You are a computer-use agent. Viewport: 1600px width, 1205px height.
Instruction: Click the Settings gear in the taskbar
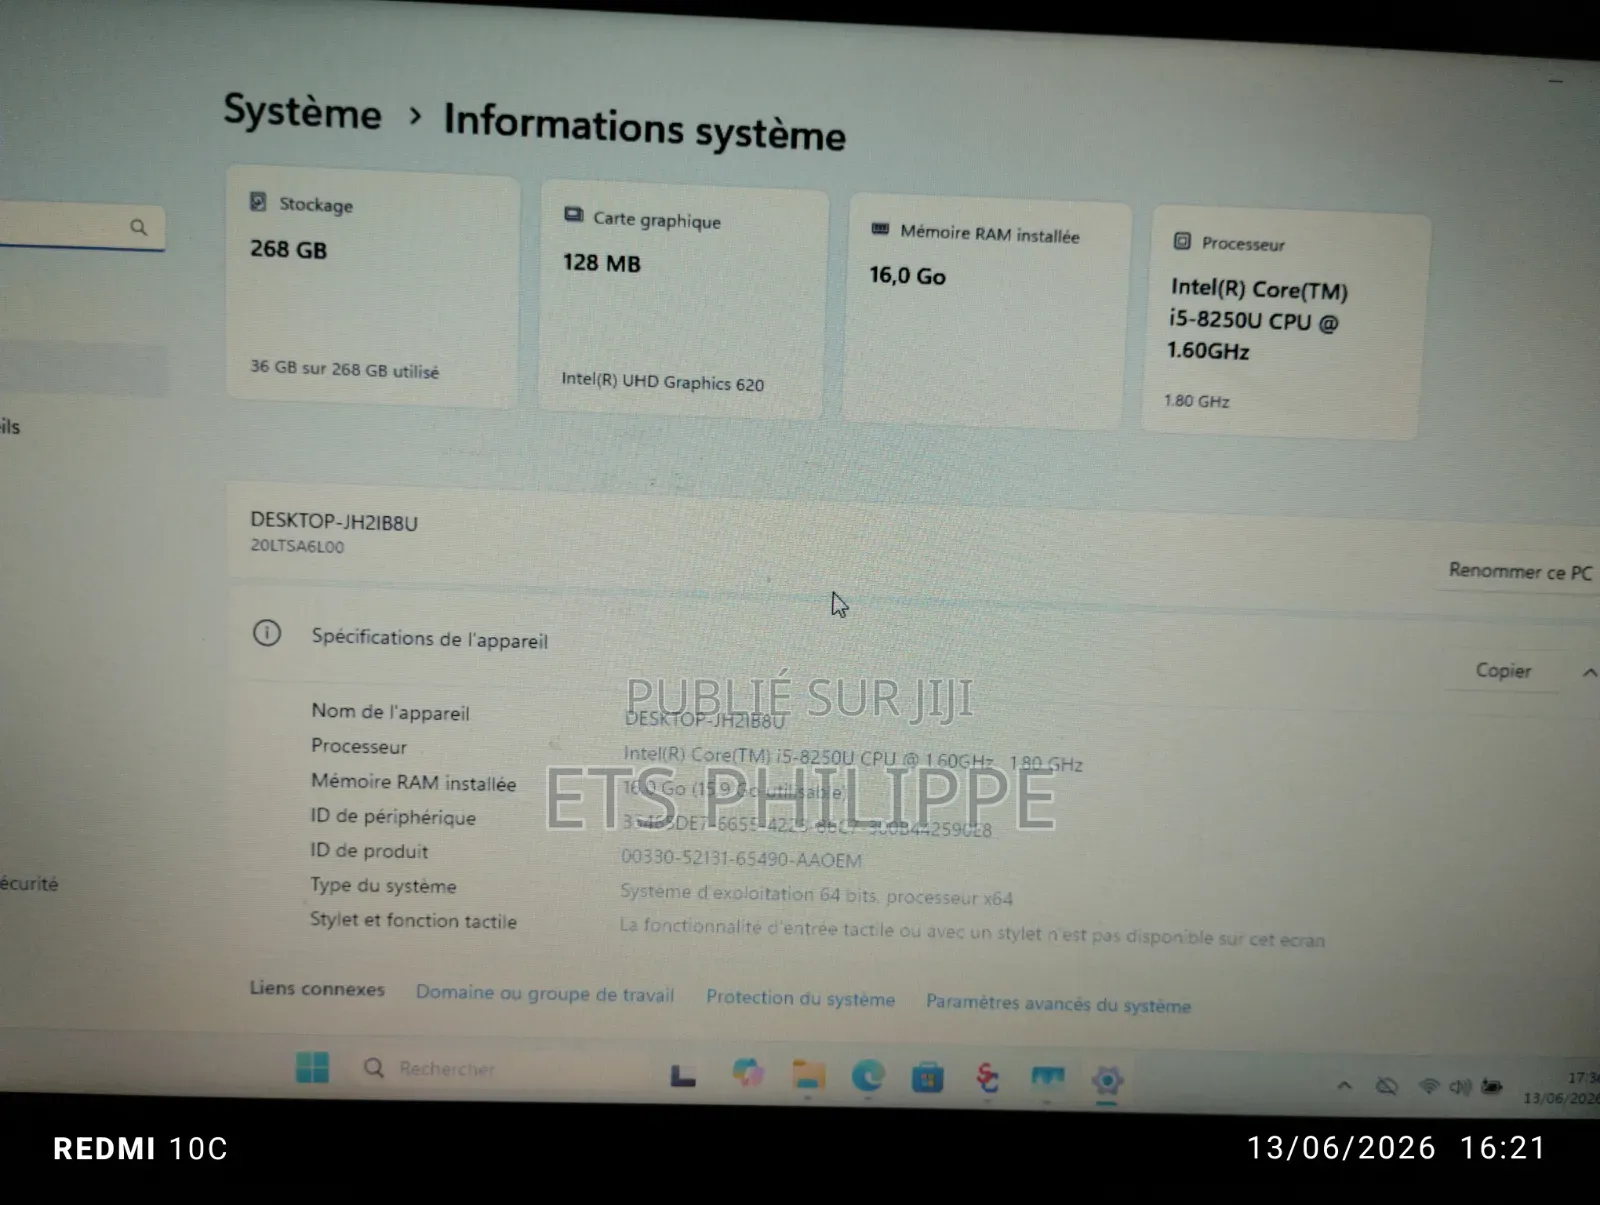tap(1107, 1080)
